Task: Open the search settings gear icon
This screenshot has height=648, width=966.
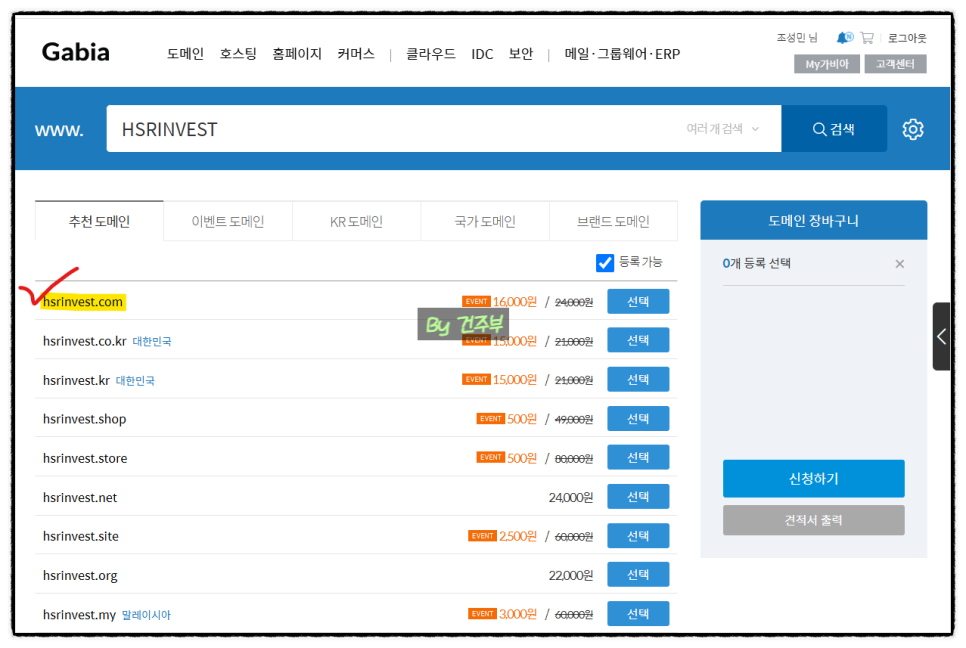Action: pos(912,129)
